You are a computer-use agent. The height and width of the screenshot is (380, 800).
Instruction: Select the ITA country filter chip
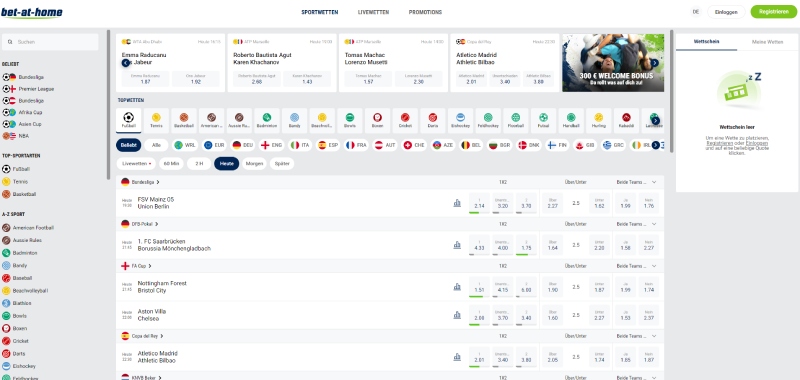(x=301, y=145)
